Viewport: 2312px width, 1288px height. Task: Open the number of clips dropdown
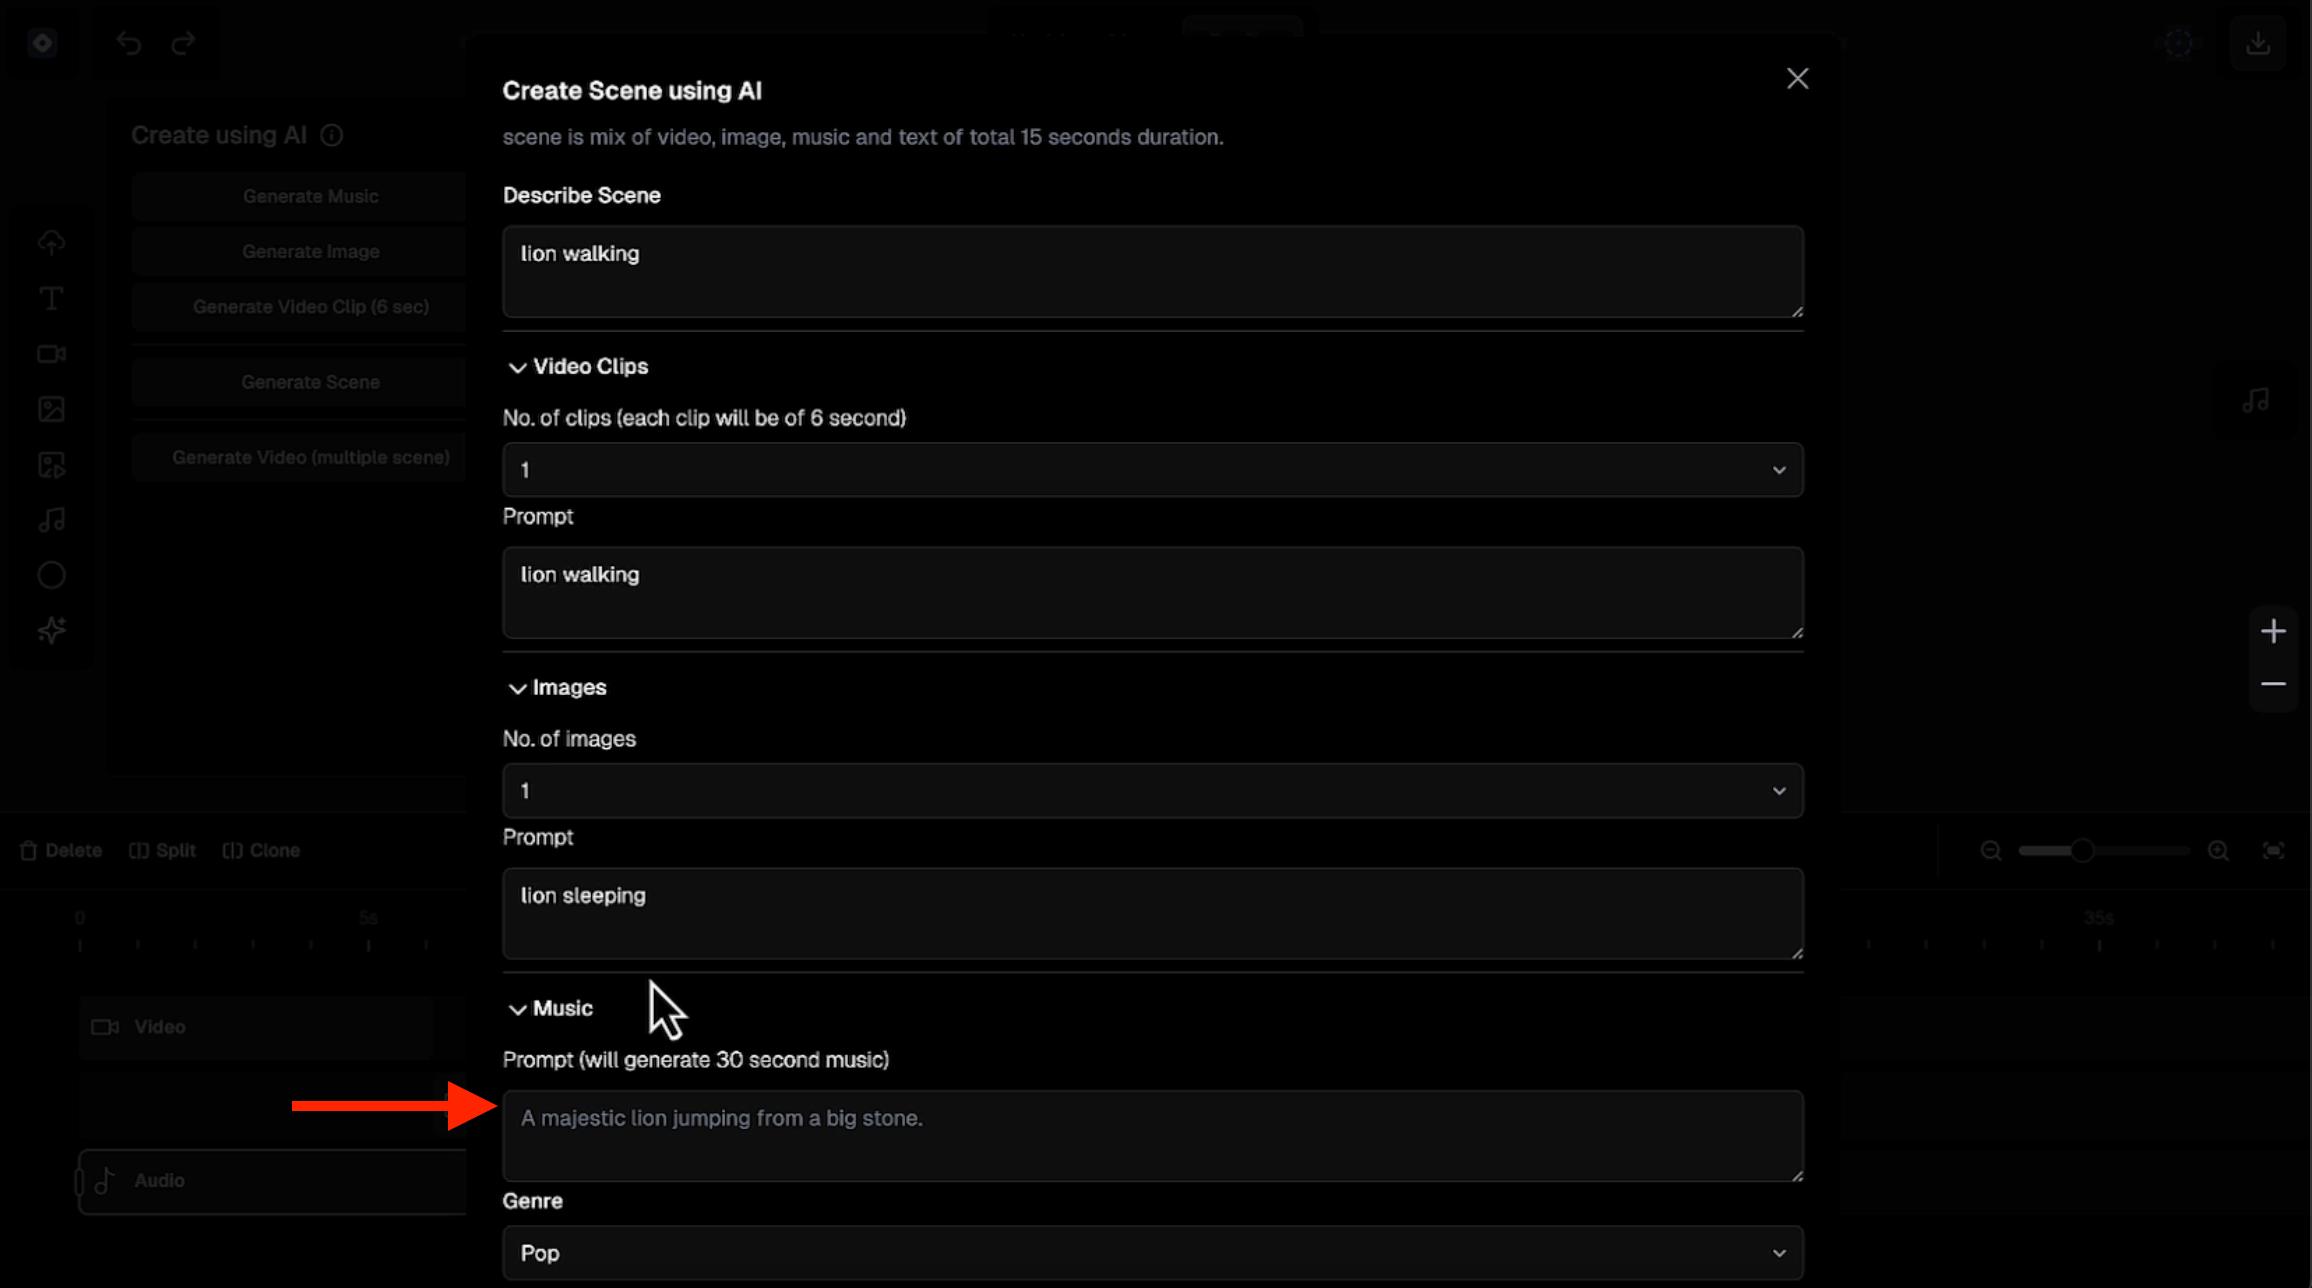(x=1152, y=470)
